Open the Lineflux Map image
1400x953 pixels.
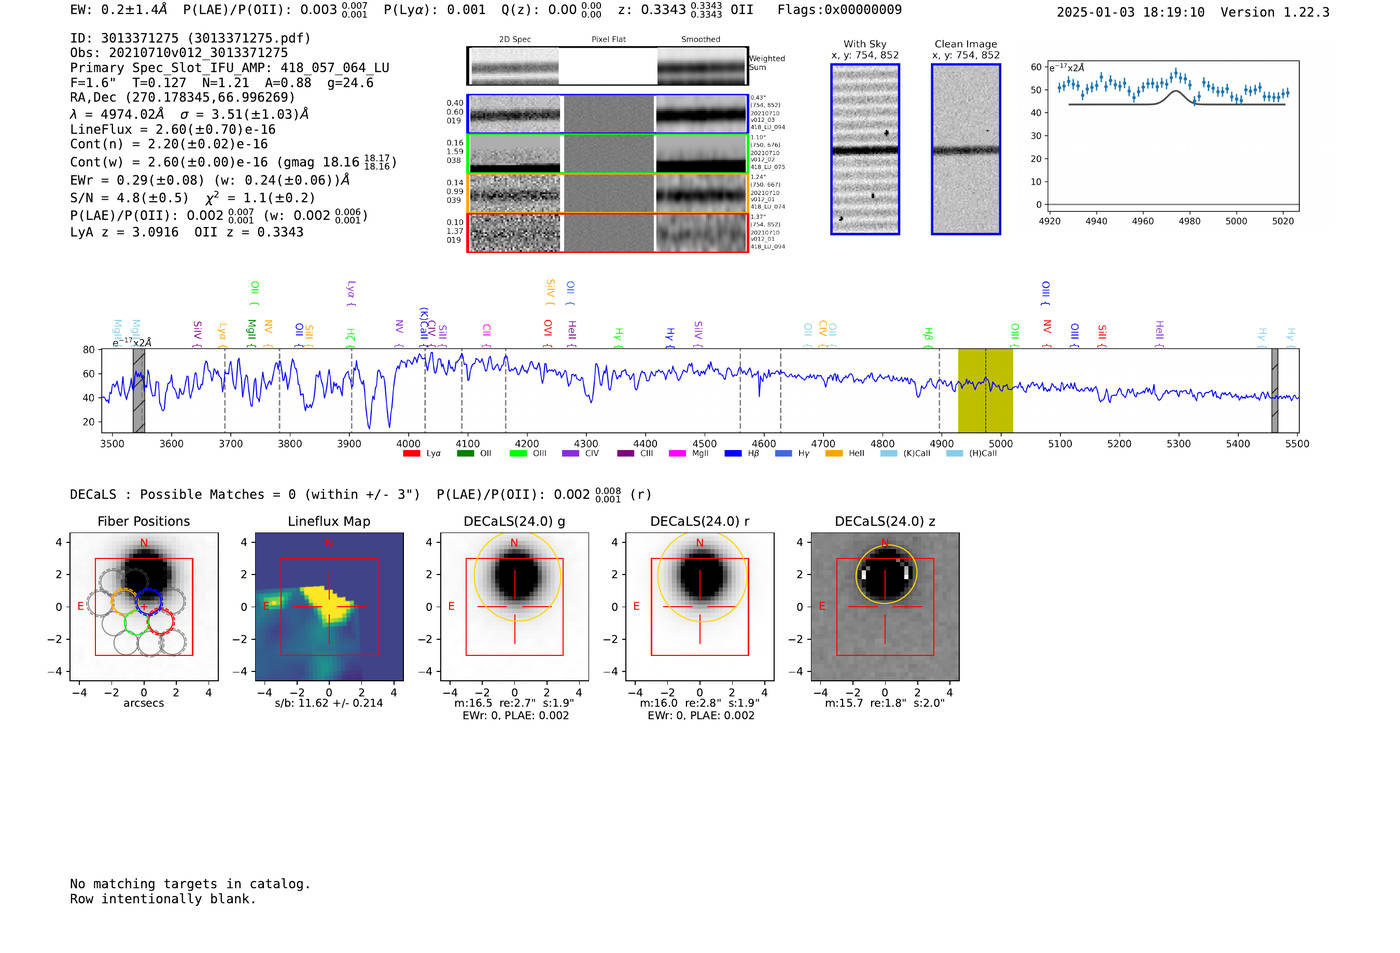pos(329,607)
